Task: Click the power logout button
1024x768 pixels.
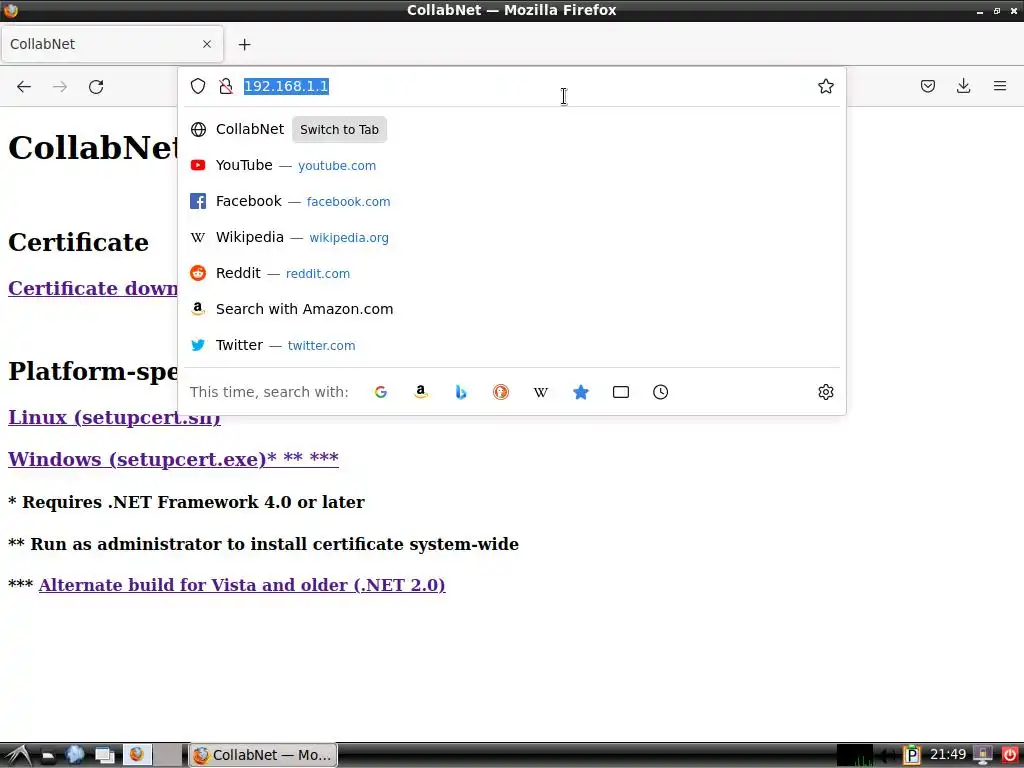Action: 1010,755
